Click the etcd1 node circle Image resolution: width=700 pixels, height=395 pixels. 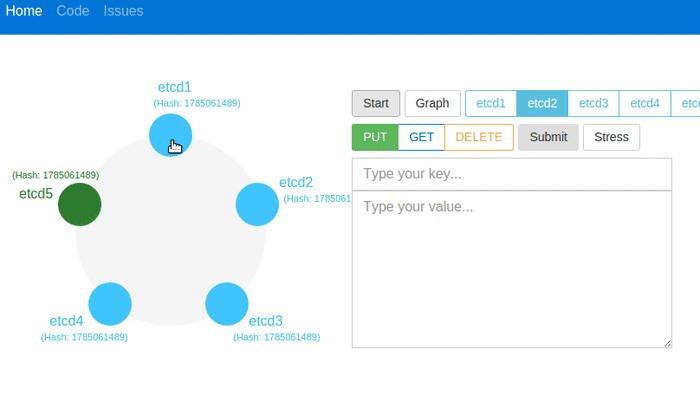point(171,135)
